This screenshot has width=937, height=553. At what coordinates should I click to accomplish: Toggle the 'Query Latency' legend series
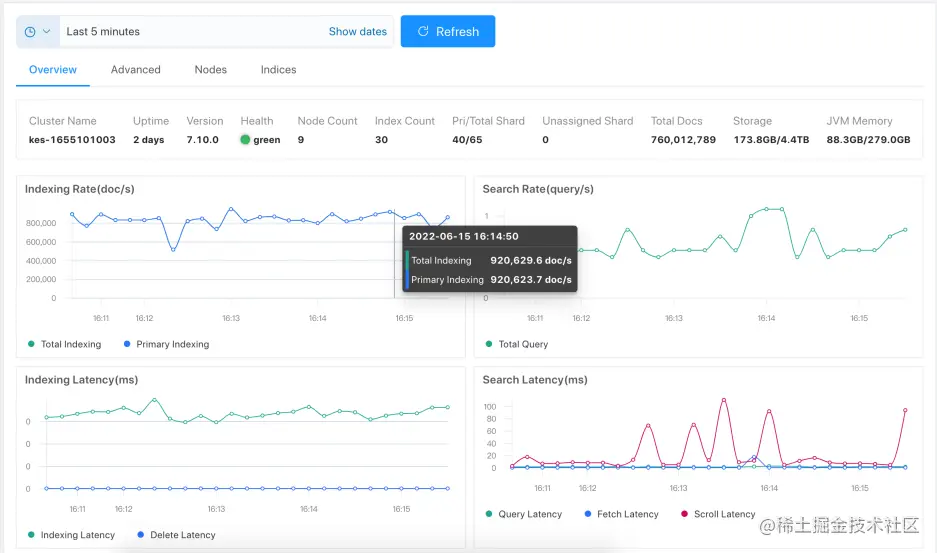click(x=523, y=514)
